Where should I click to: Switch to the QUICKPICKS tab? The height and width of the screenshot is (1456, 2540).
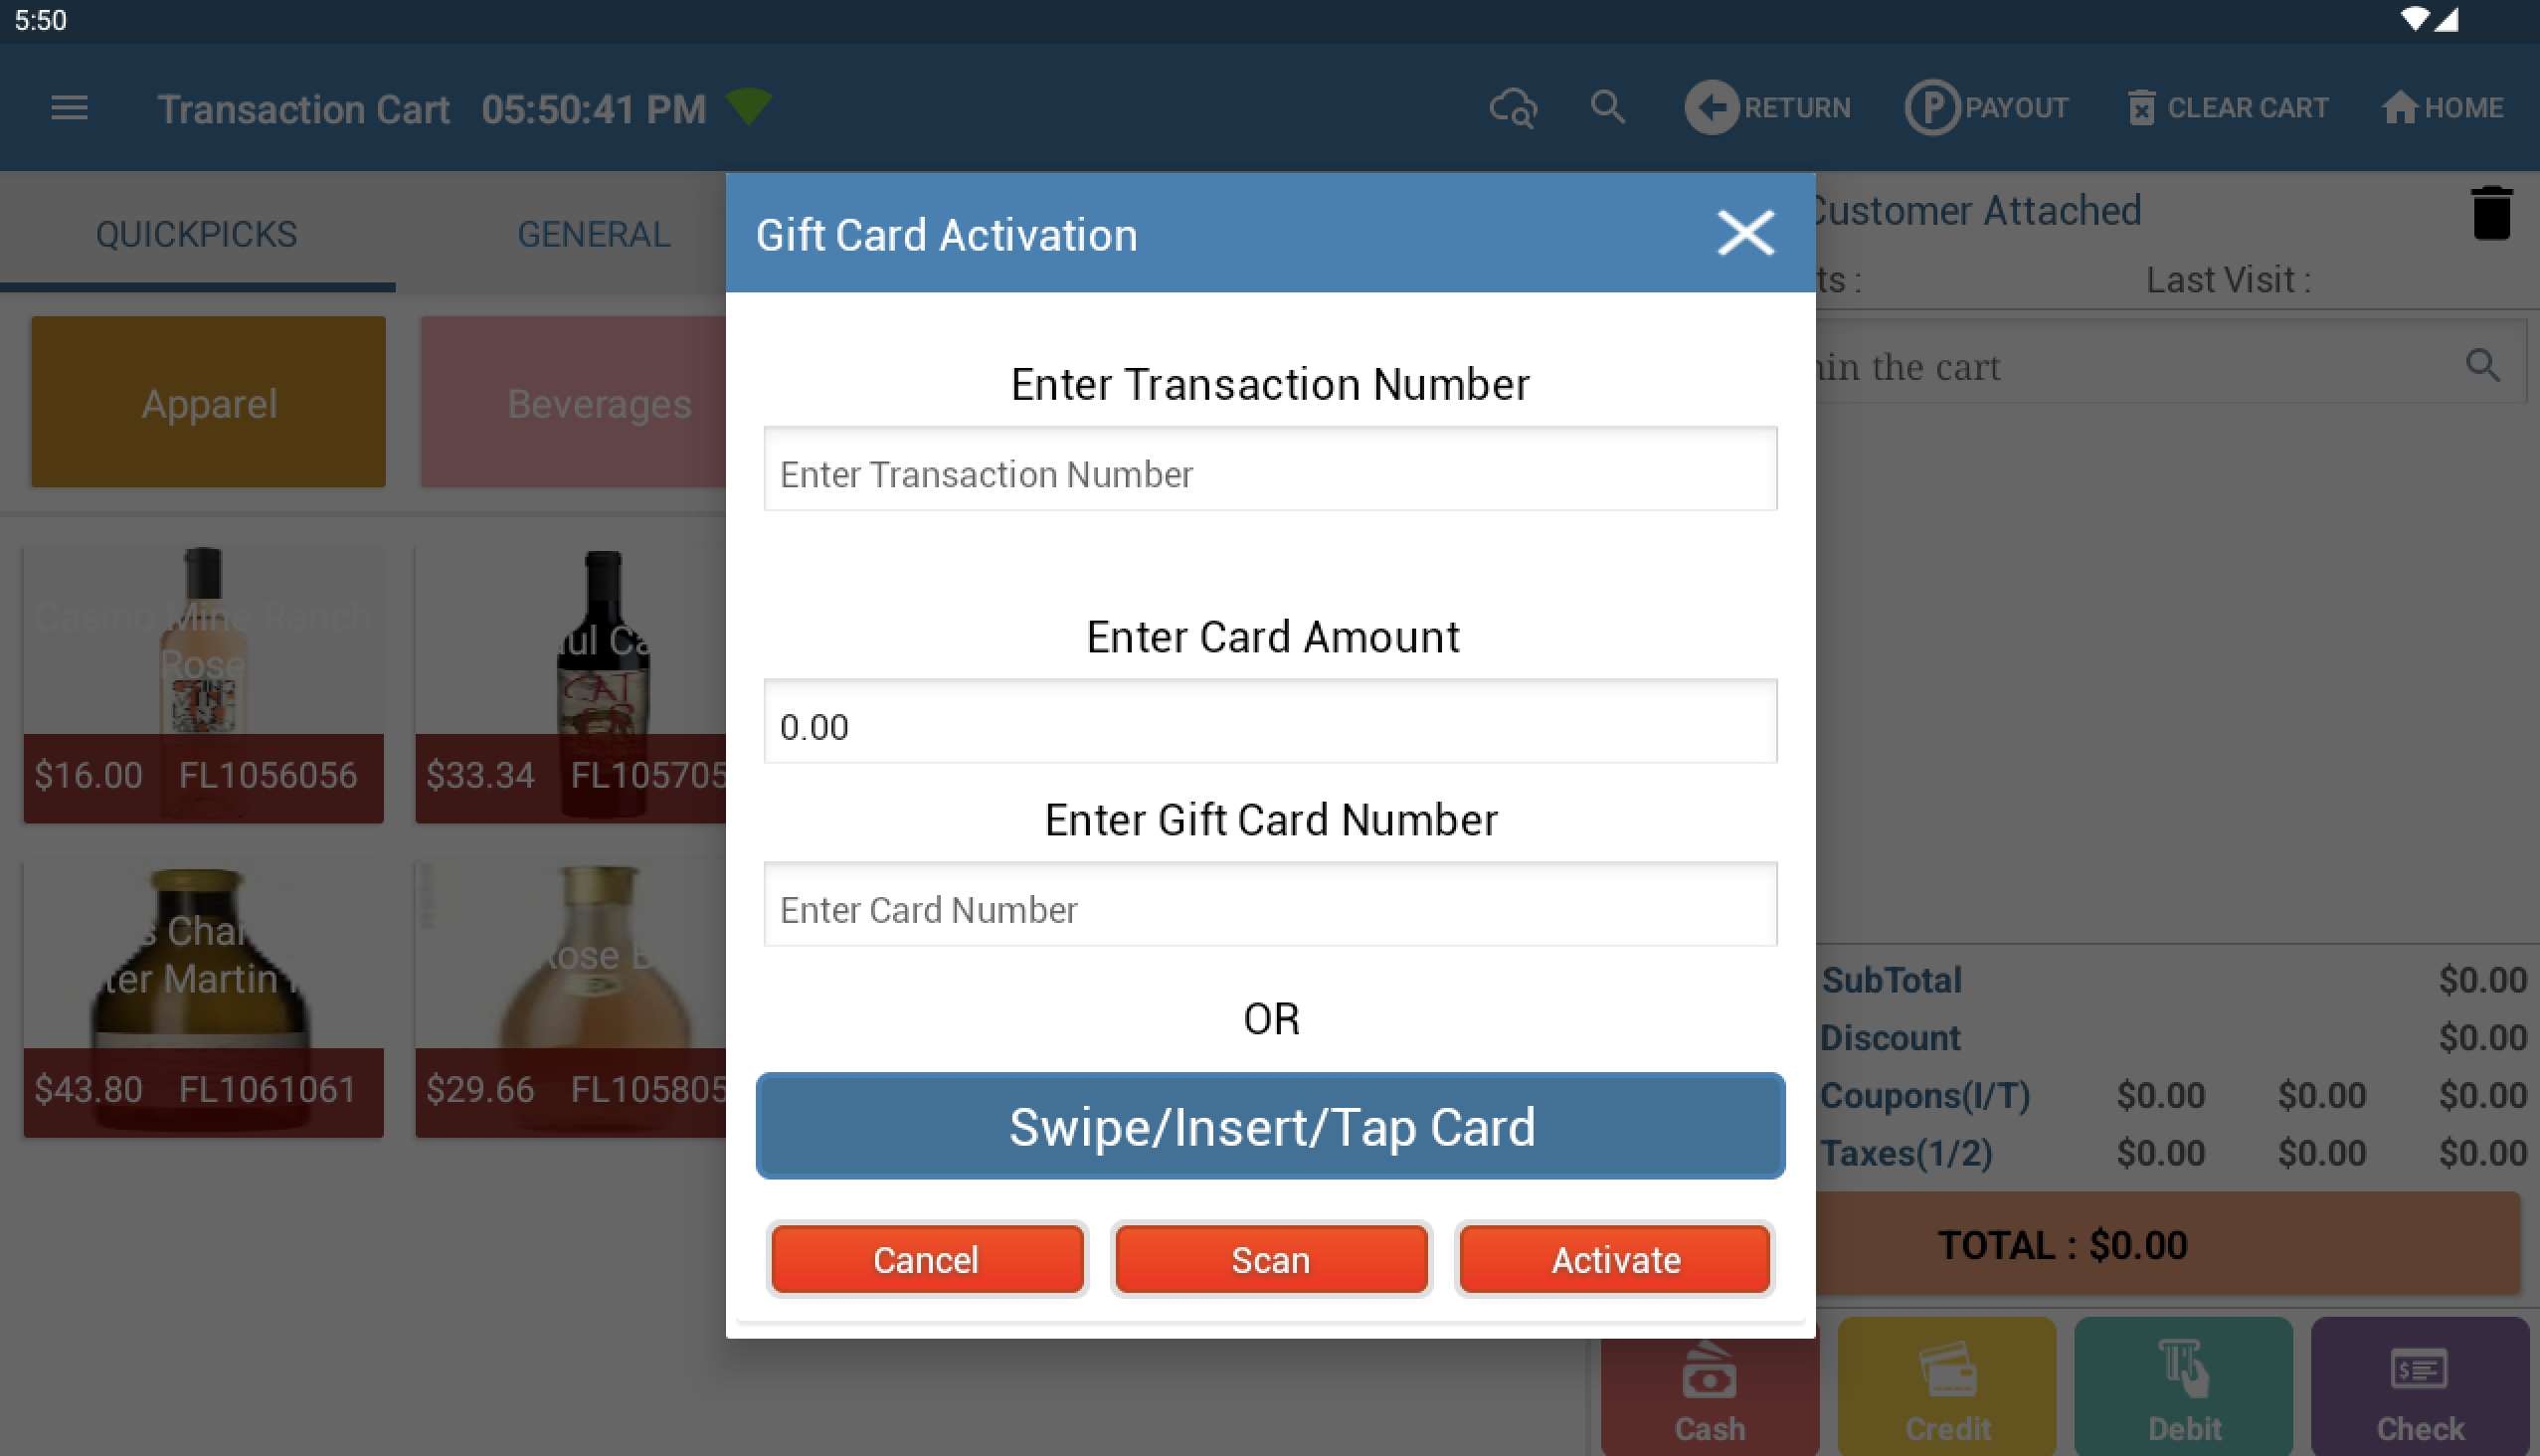click(195, 230)
